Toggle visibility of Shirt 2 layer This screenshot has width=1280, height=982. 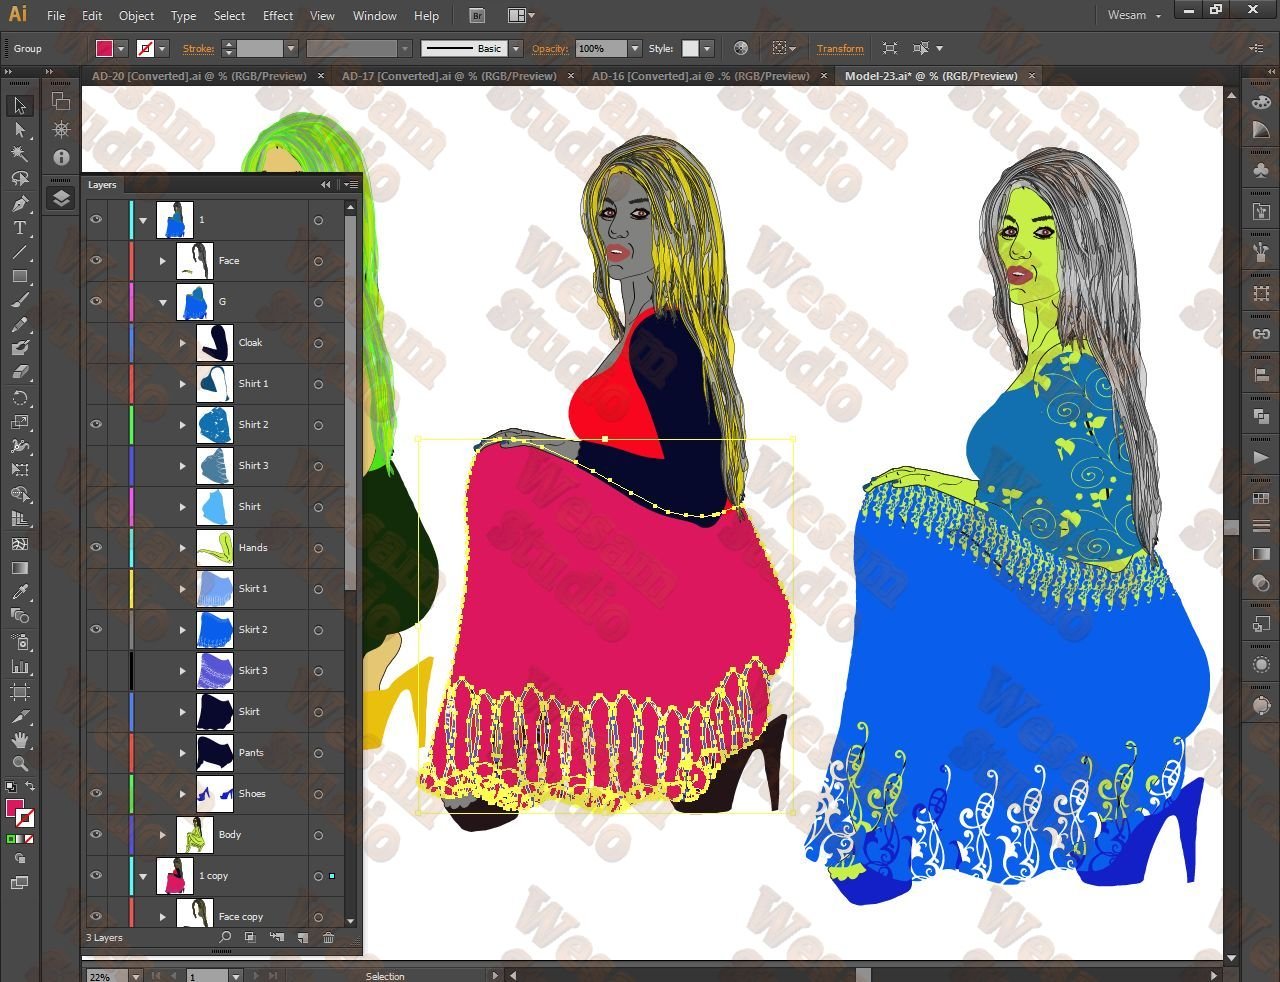coord(96,424)
